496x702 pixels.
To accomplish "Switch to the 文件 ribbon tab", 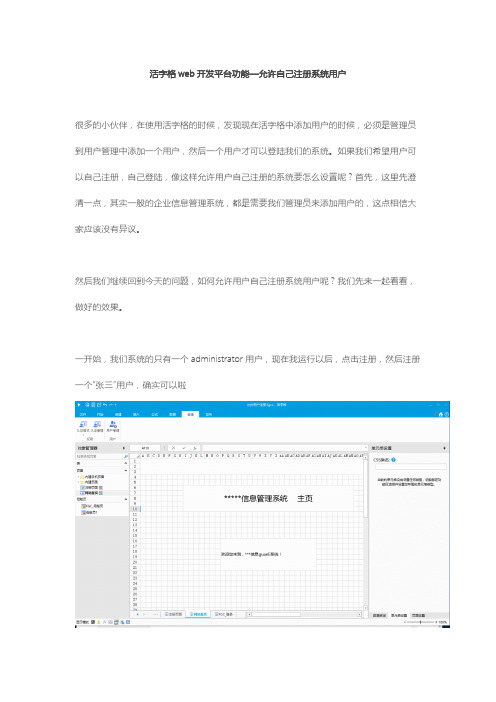I will click(x=83, y=415).
